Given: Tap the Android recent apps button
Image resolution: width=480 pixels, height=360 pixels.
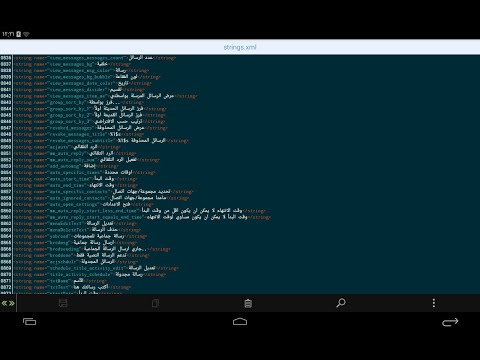Looking at the screenshot, I should tap(29, 321).
